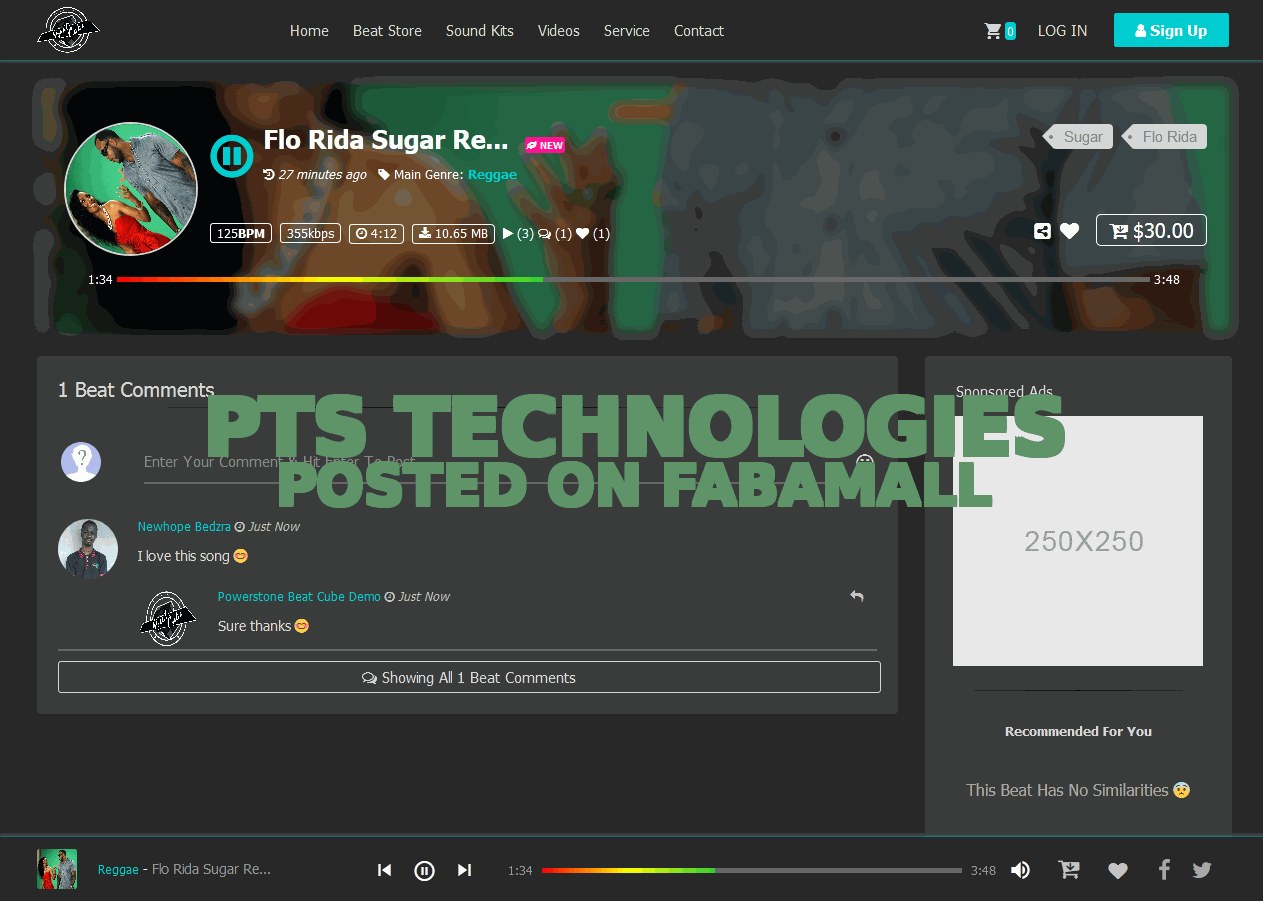
Task: Skip to next track in bottom player
Action: (464, 870)
